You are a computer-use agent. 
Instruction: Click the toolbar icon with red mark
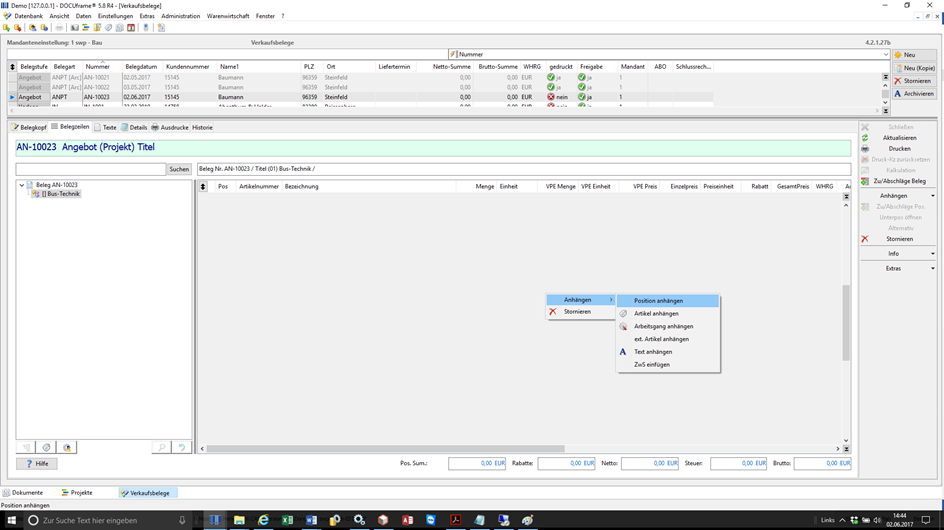[17, 28]
